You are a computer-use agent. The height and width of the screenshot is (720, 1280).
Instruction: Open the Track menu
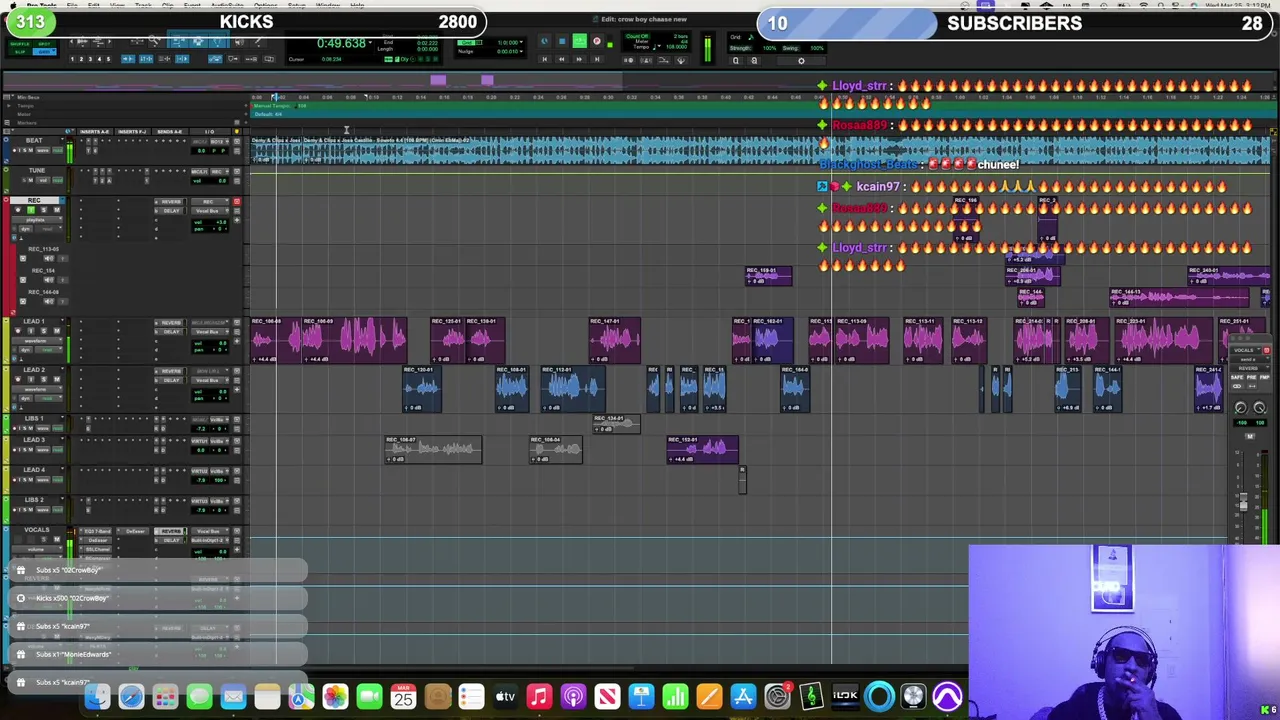click(143, 5)
